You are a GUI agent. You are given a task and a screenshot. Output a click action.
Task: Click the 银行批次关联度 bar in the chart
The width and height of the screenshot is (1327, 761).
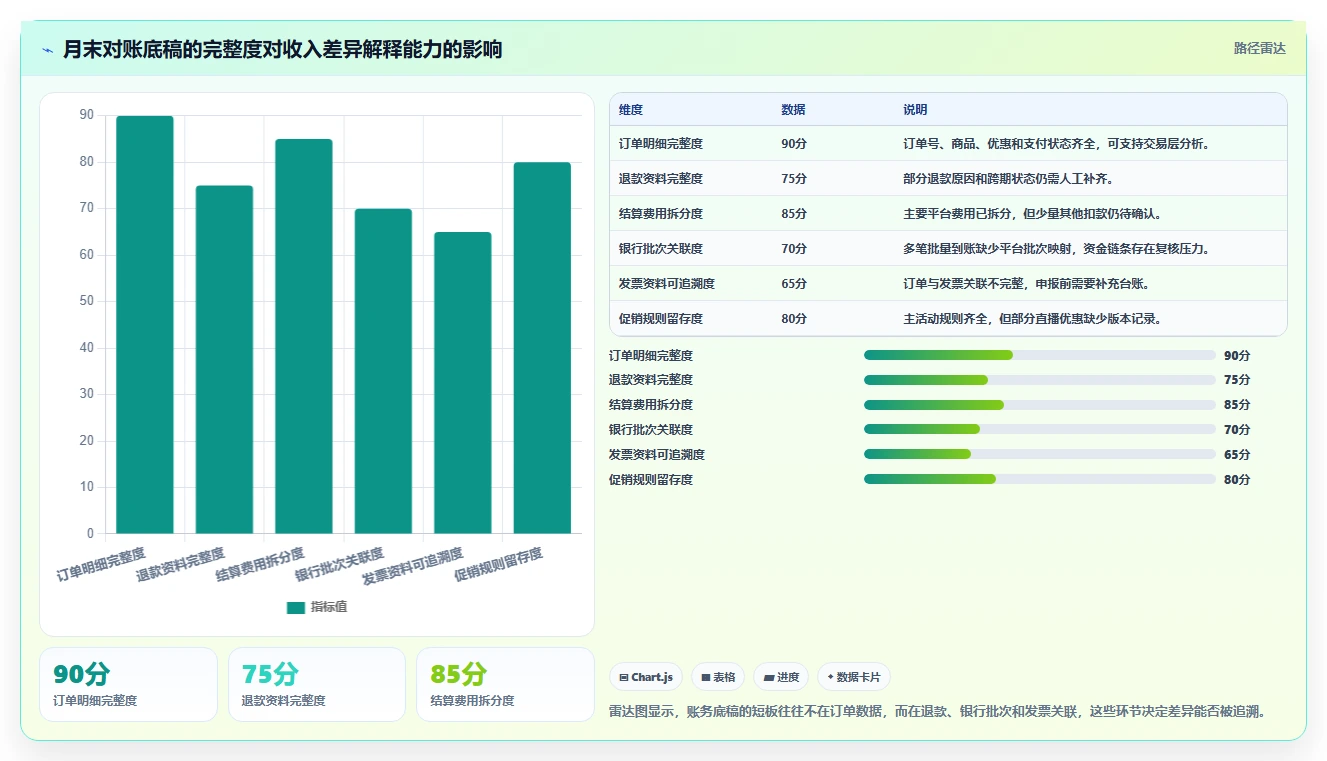pyautogui.click(x=383, y=371)
